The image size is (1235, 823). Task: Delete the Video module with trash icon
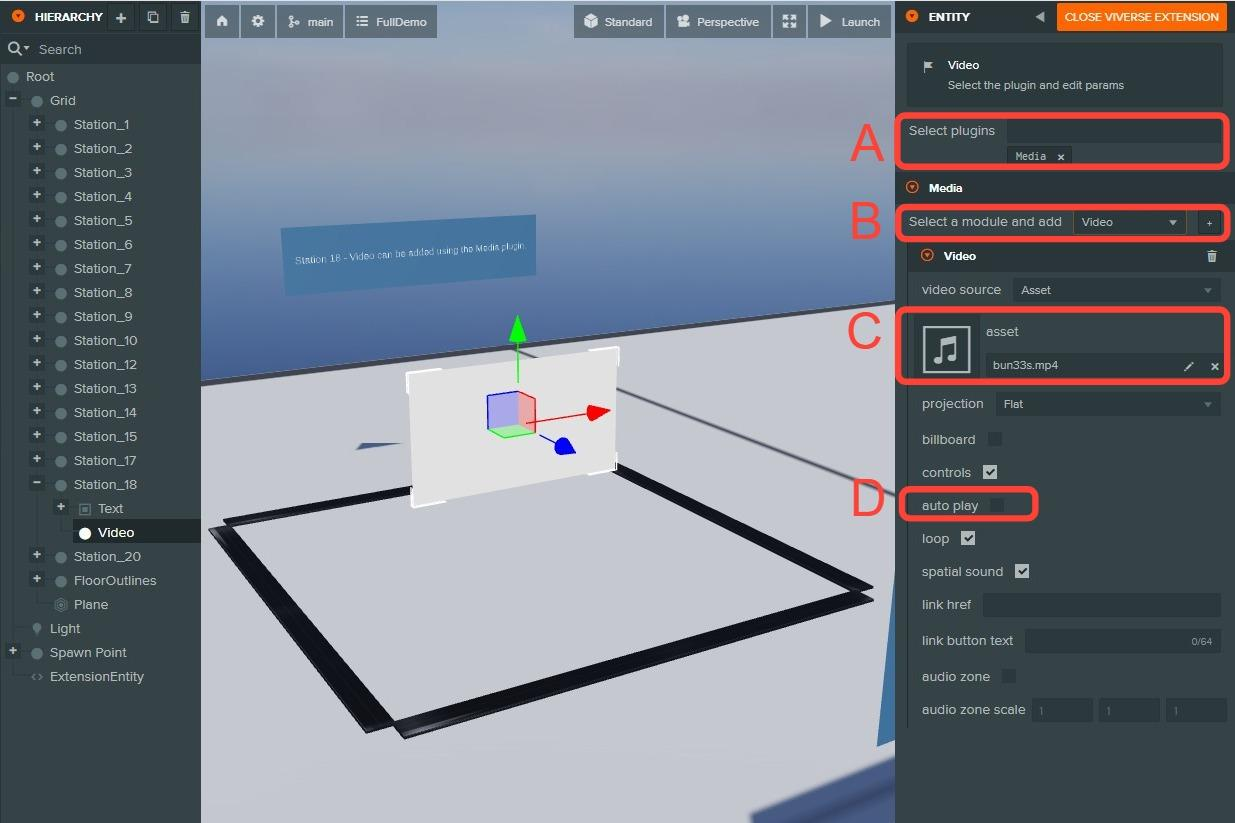1212,256
